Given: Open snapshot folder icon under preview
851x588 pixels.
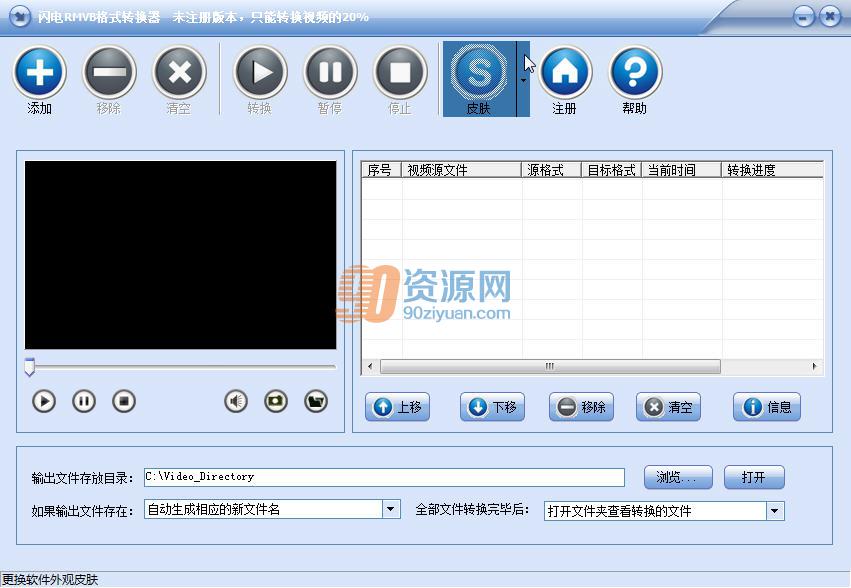Looking at the screenshot, I should pyautogui.click(x=316, y=402).
